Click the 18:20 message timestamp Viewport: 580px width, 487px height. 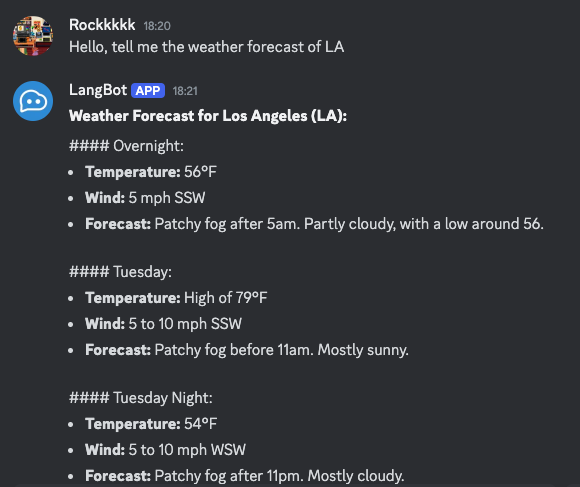157,26
